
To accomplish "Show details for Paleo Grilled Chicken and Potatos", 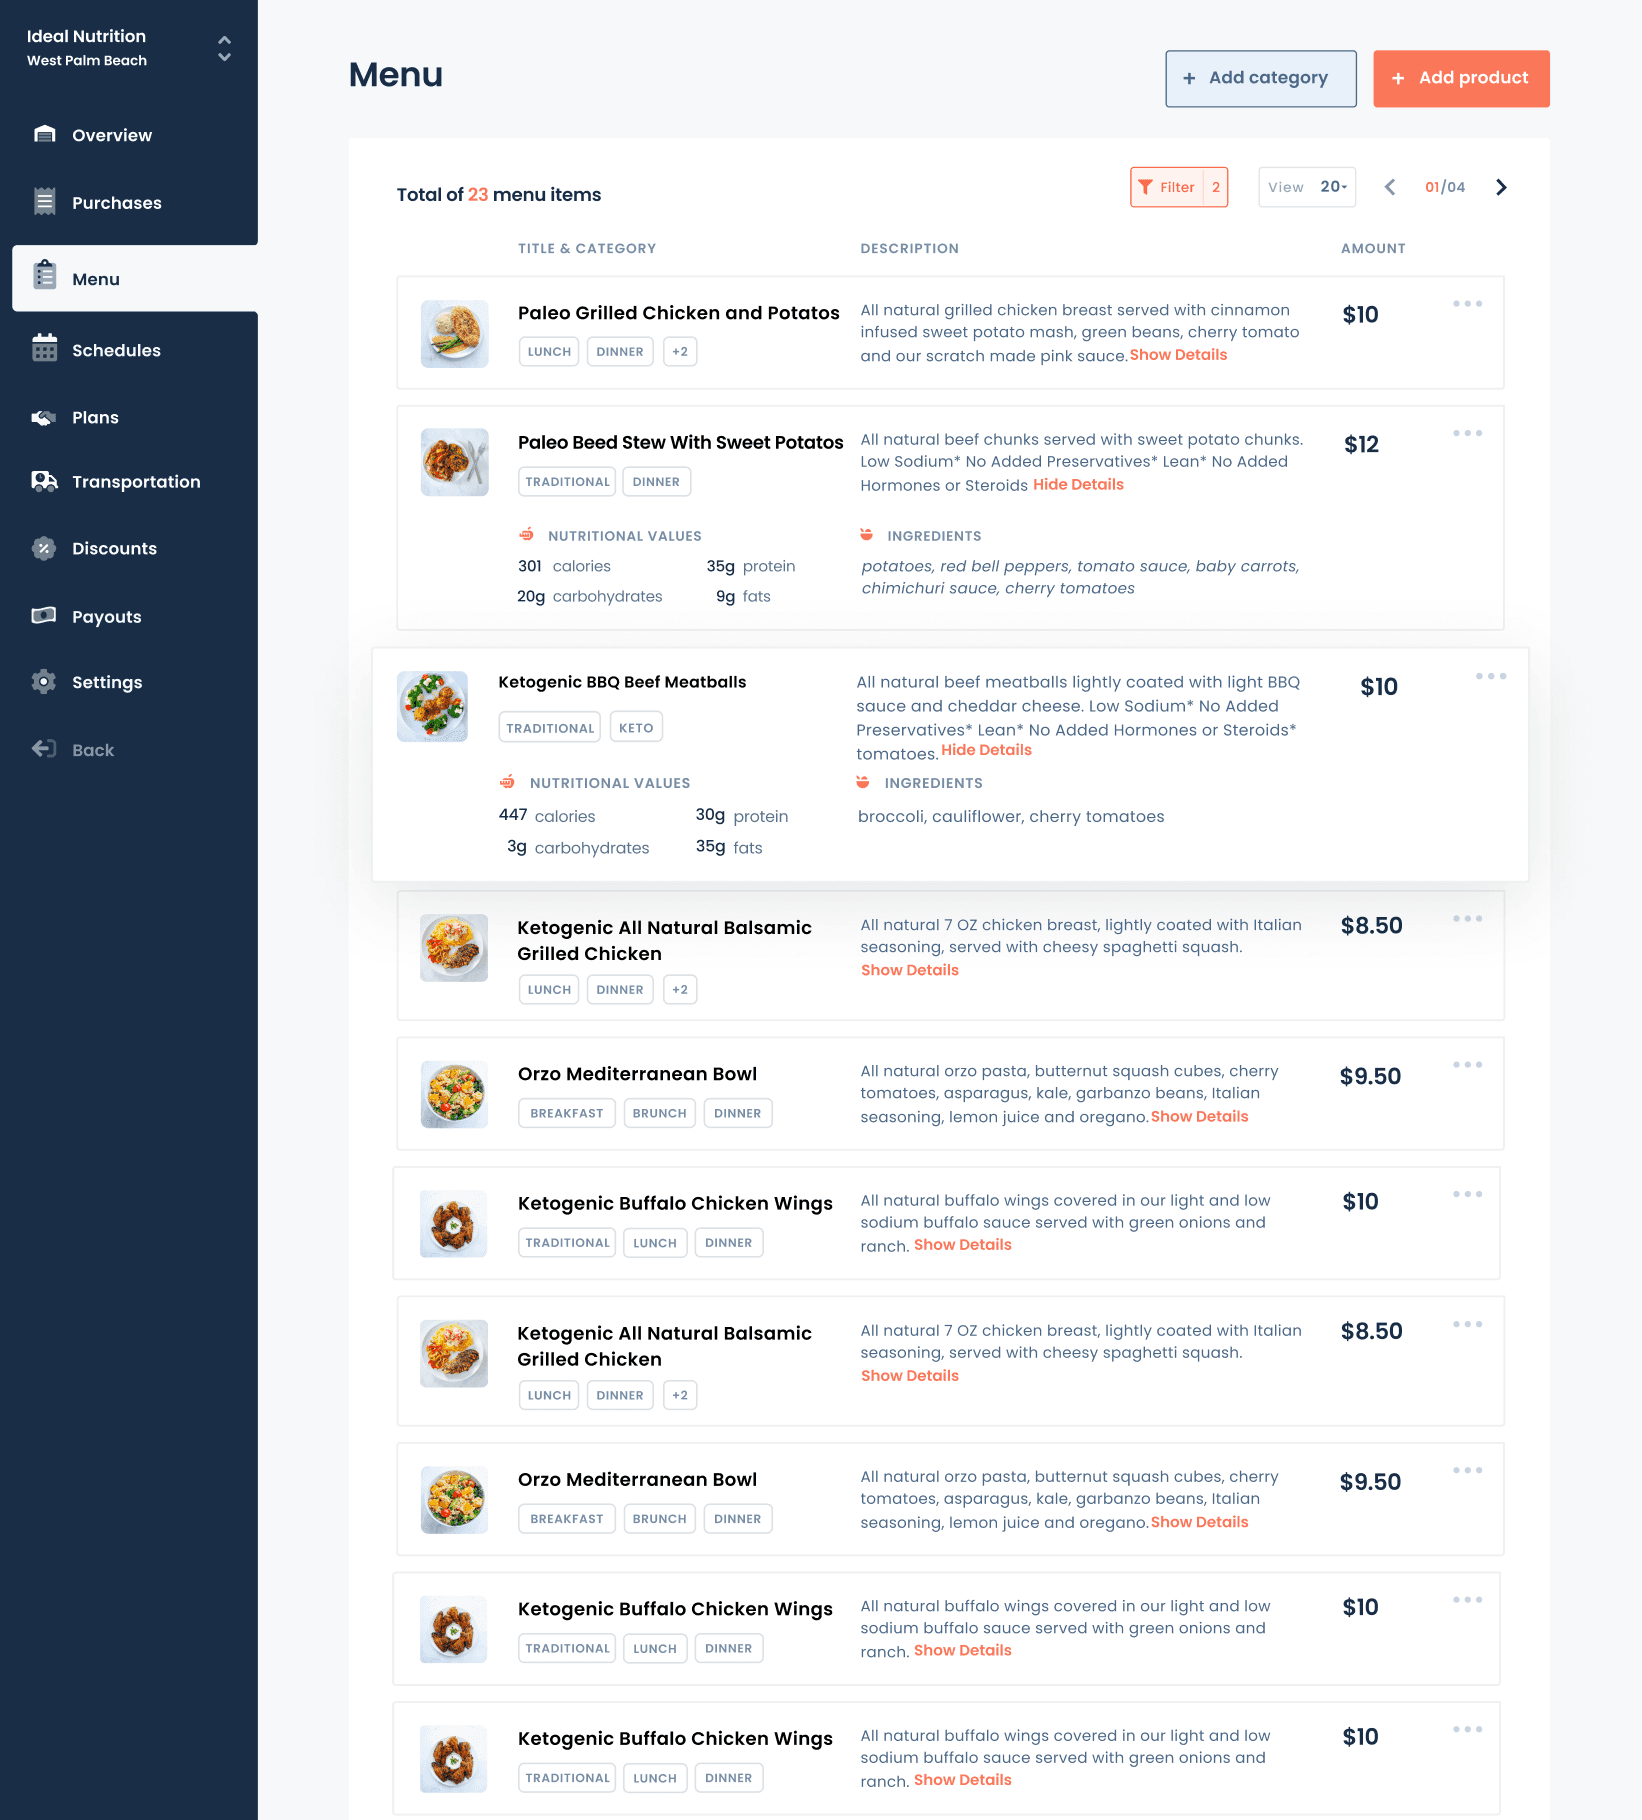I will pyautogui.click(x=1178, y=355).
